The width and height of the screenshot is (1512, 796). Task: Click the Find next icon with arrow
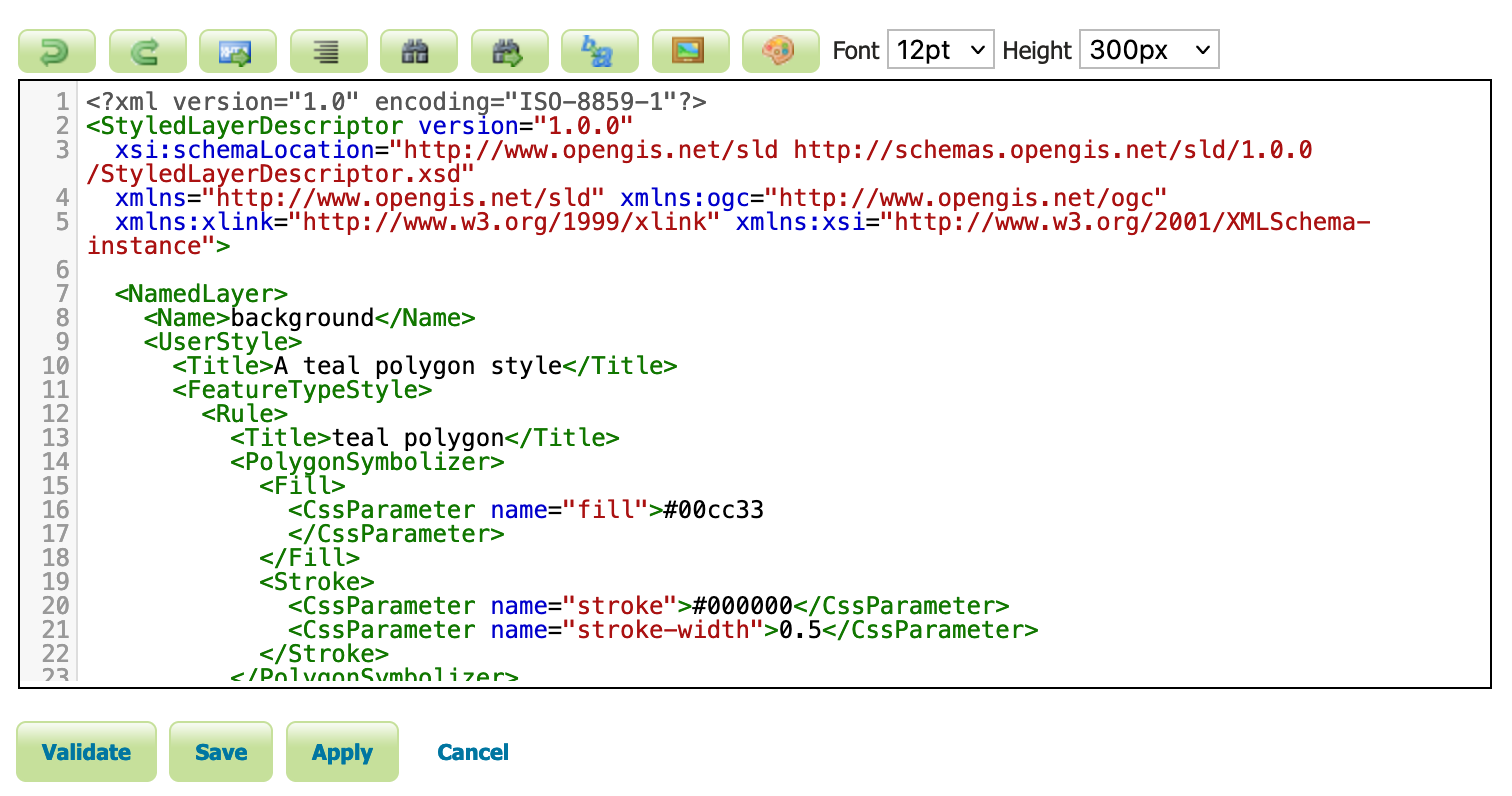click(x=509, y=51)
